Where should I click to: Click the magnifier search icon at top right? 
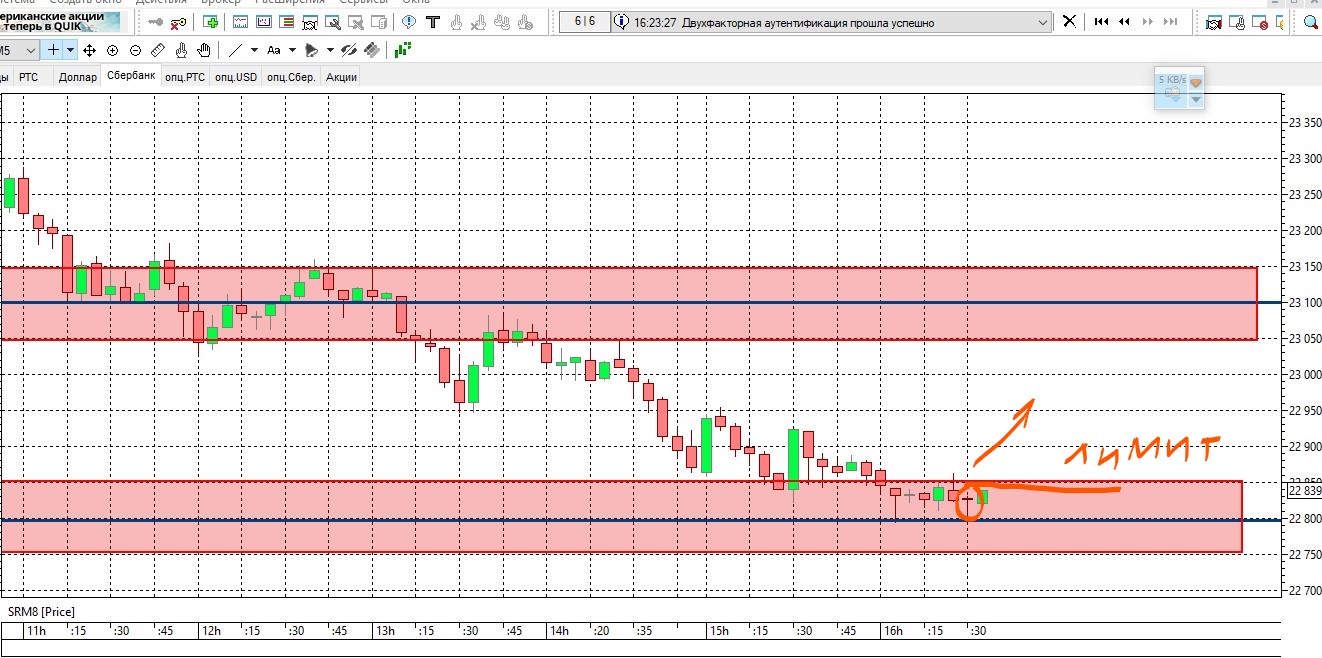(1311, 22)
